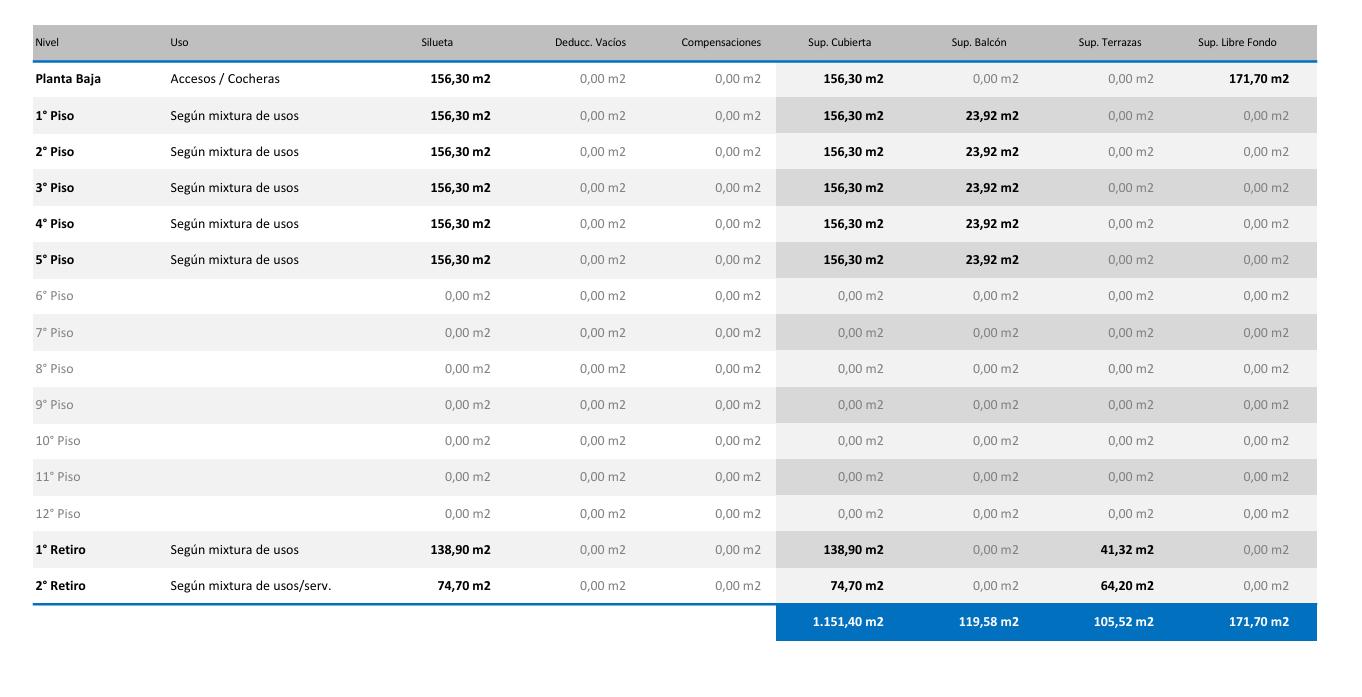Image resolution: width=1362 pixels, height=697 pixels.
Task: Click the Nivel column header
Action: pos(47,43)
